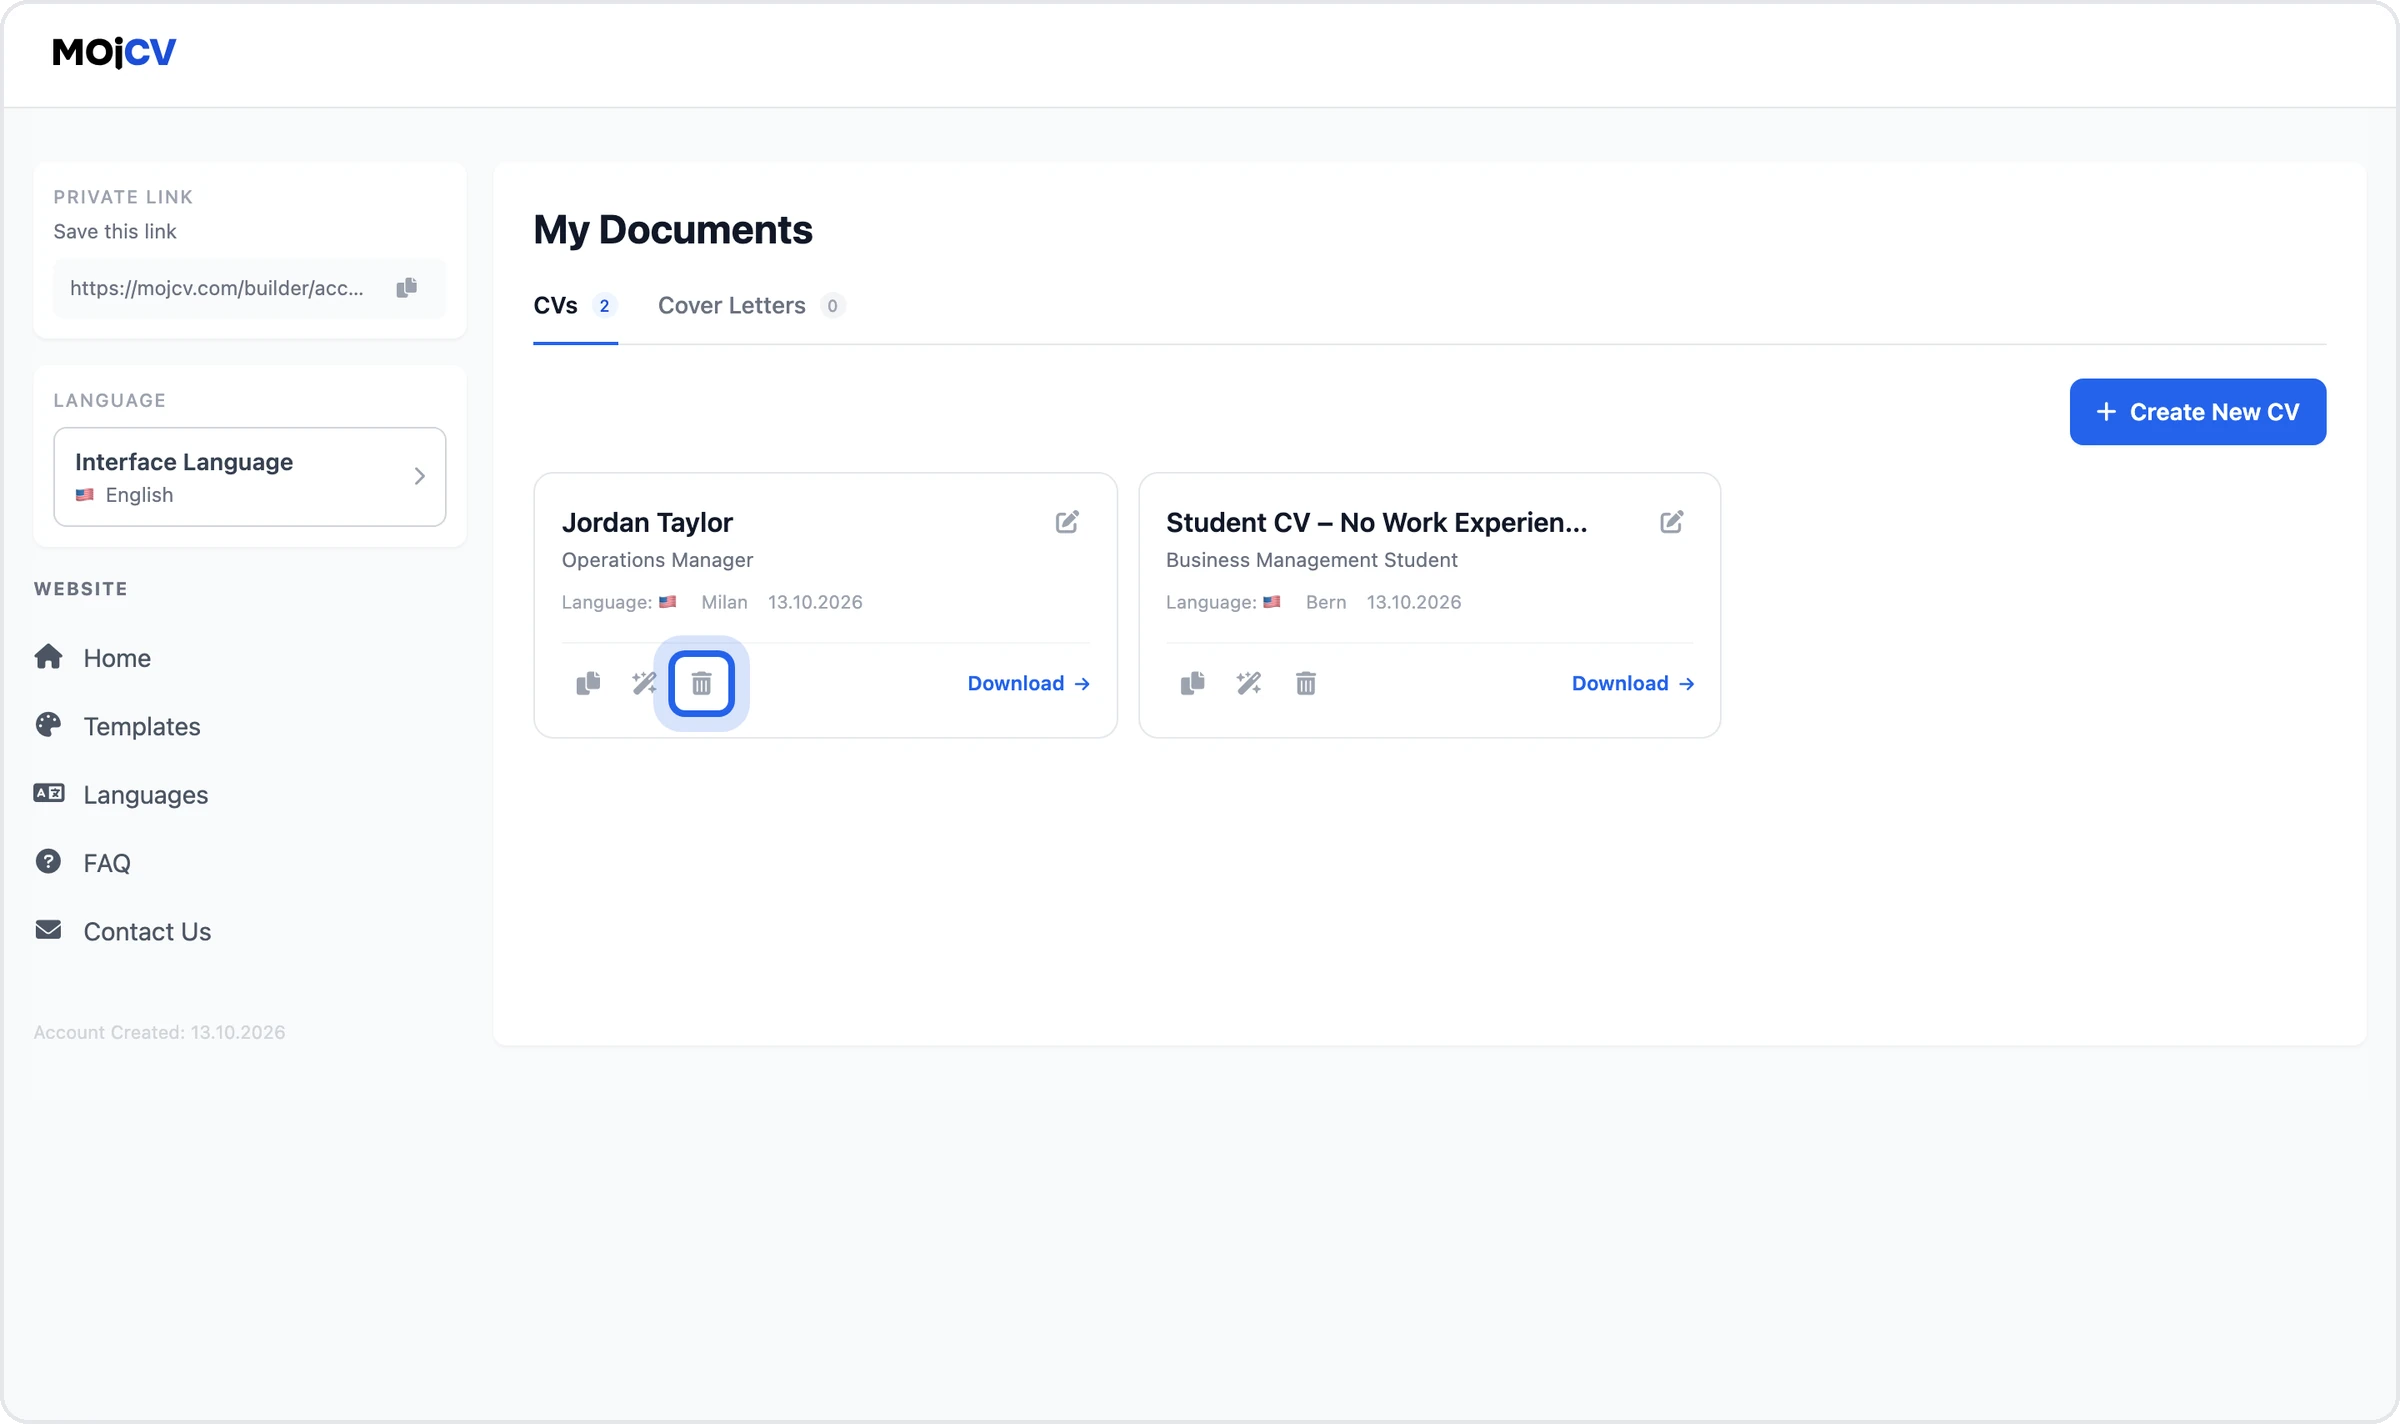Viewport: 2400px width, 1424px height.
Task: Expand the Interface Language selector
Action: (250, 477)
